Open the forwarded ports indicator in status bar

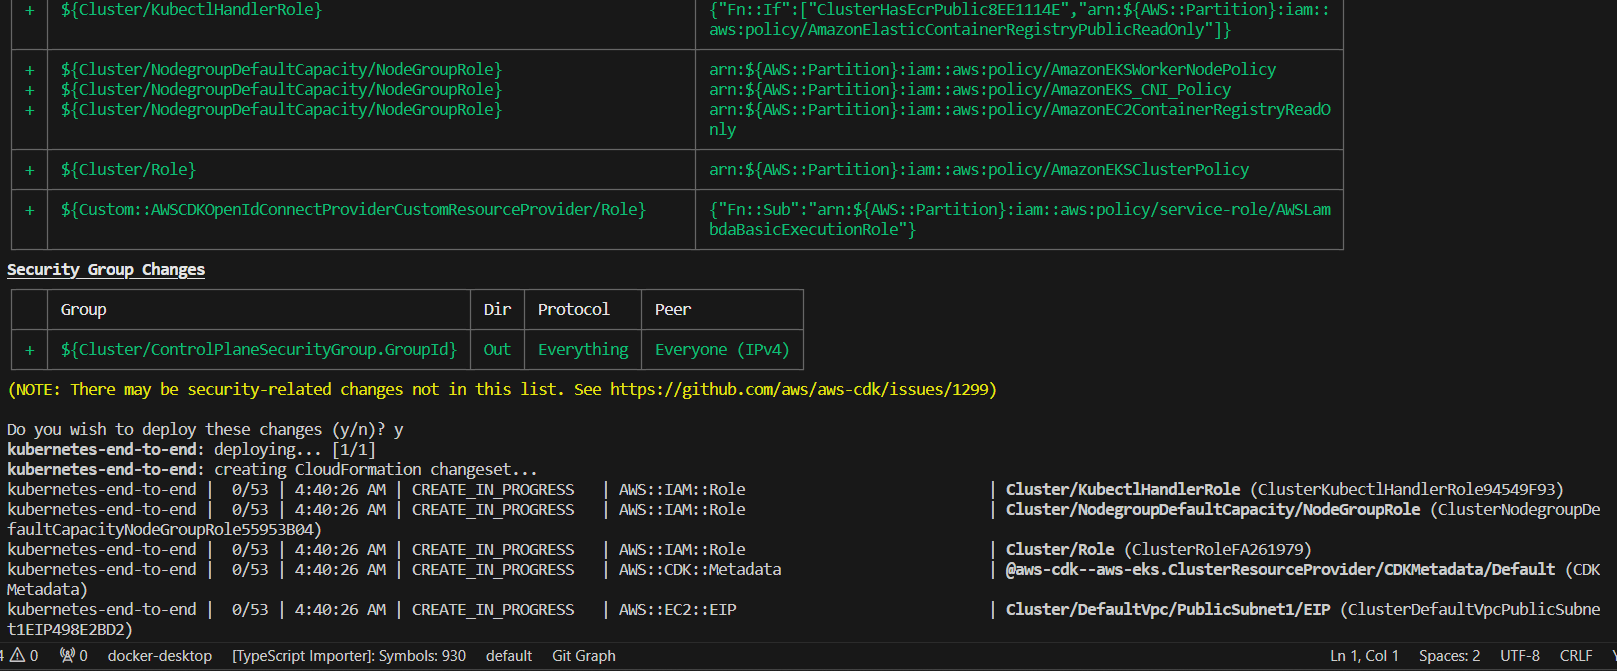(x=74, y=656)
